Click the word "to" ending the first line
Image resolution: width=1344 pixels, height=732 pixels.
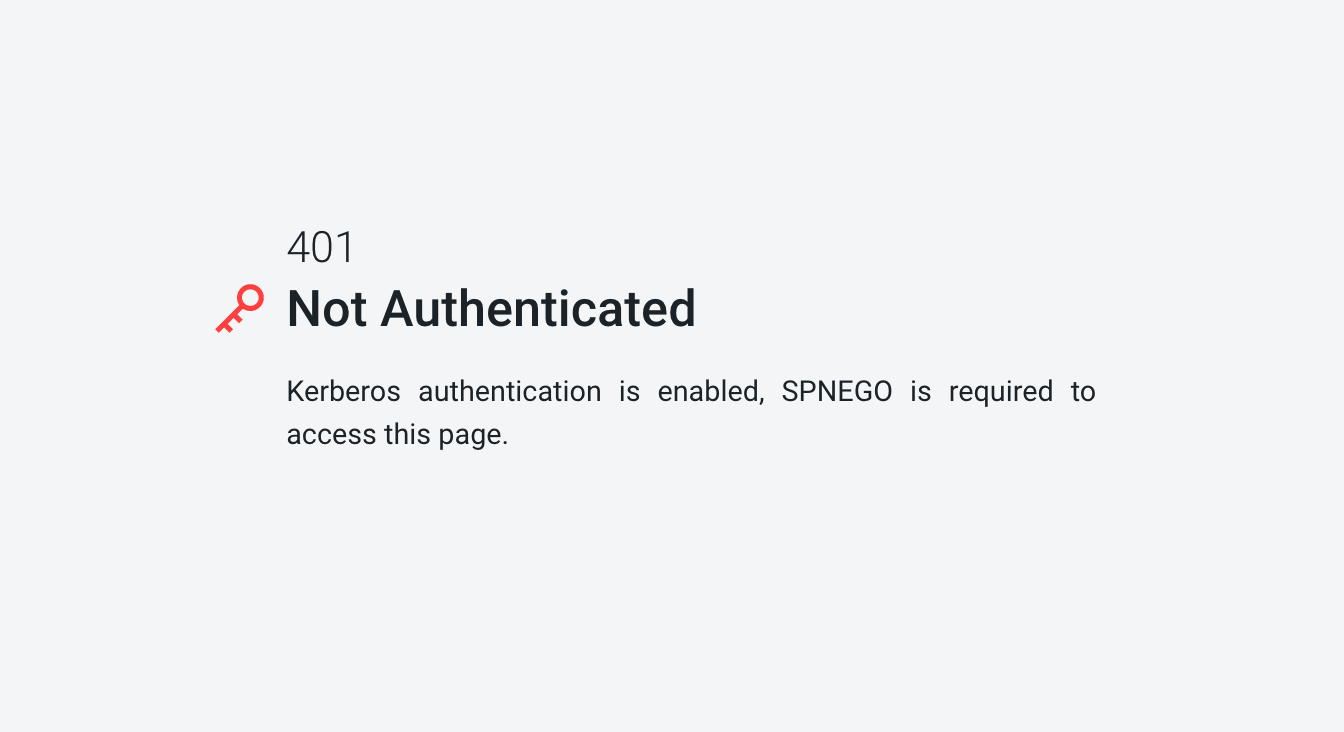pos(1083,391)
